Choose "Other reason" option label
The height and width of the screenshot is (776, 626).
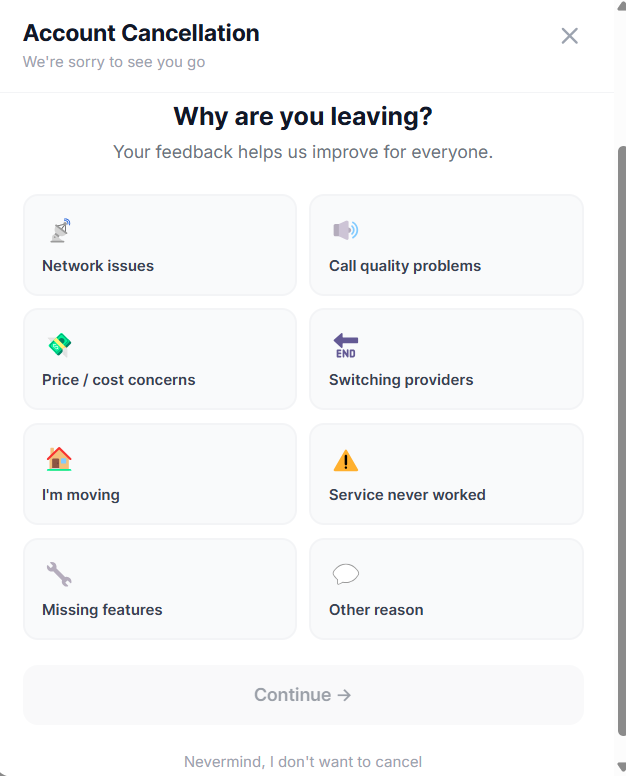click(376, 610)
